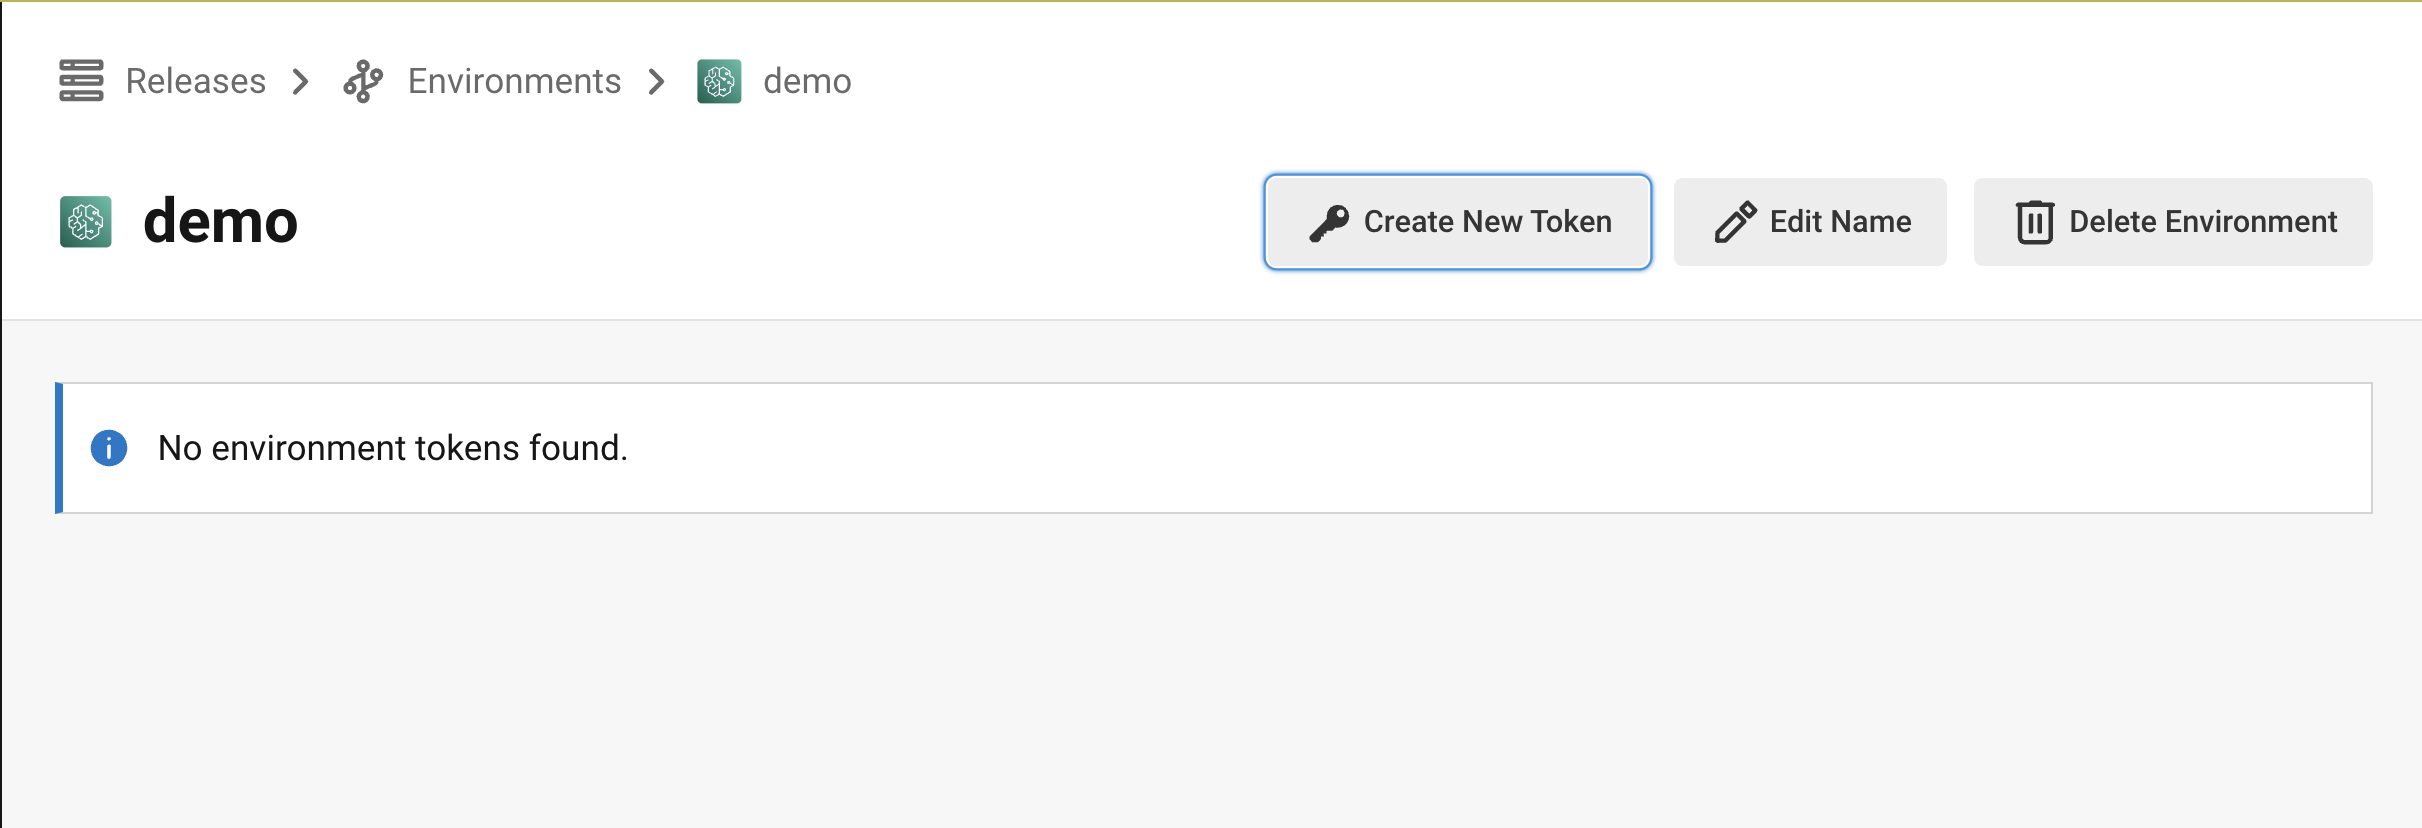2422x828 pixels.
Task: Click the demo page title heading
Action: click(x=221, y=221)
